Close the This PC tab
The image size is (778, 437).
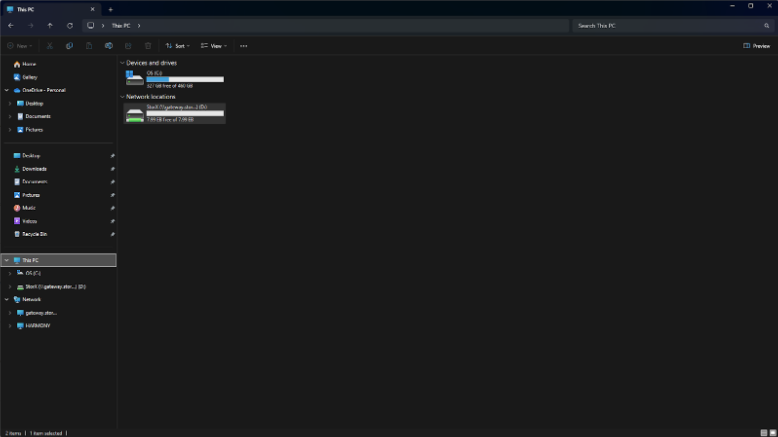coord(92,9)
